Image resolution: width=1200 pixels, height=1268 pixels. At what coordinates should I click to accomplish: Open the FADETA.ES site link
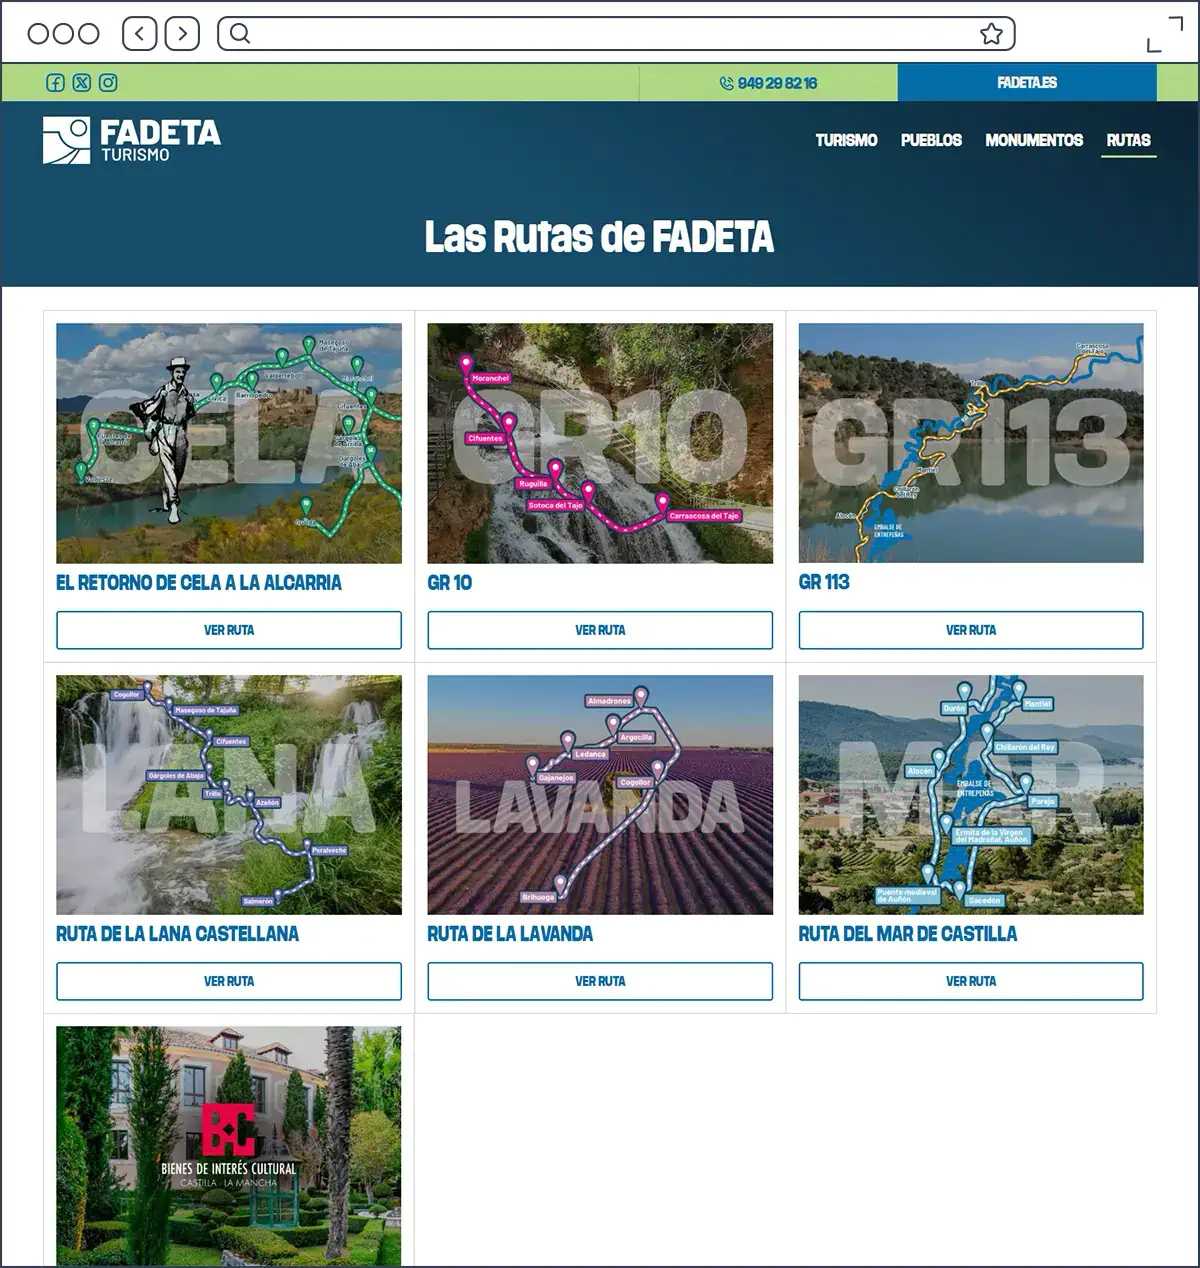(1027, 83)
